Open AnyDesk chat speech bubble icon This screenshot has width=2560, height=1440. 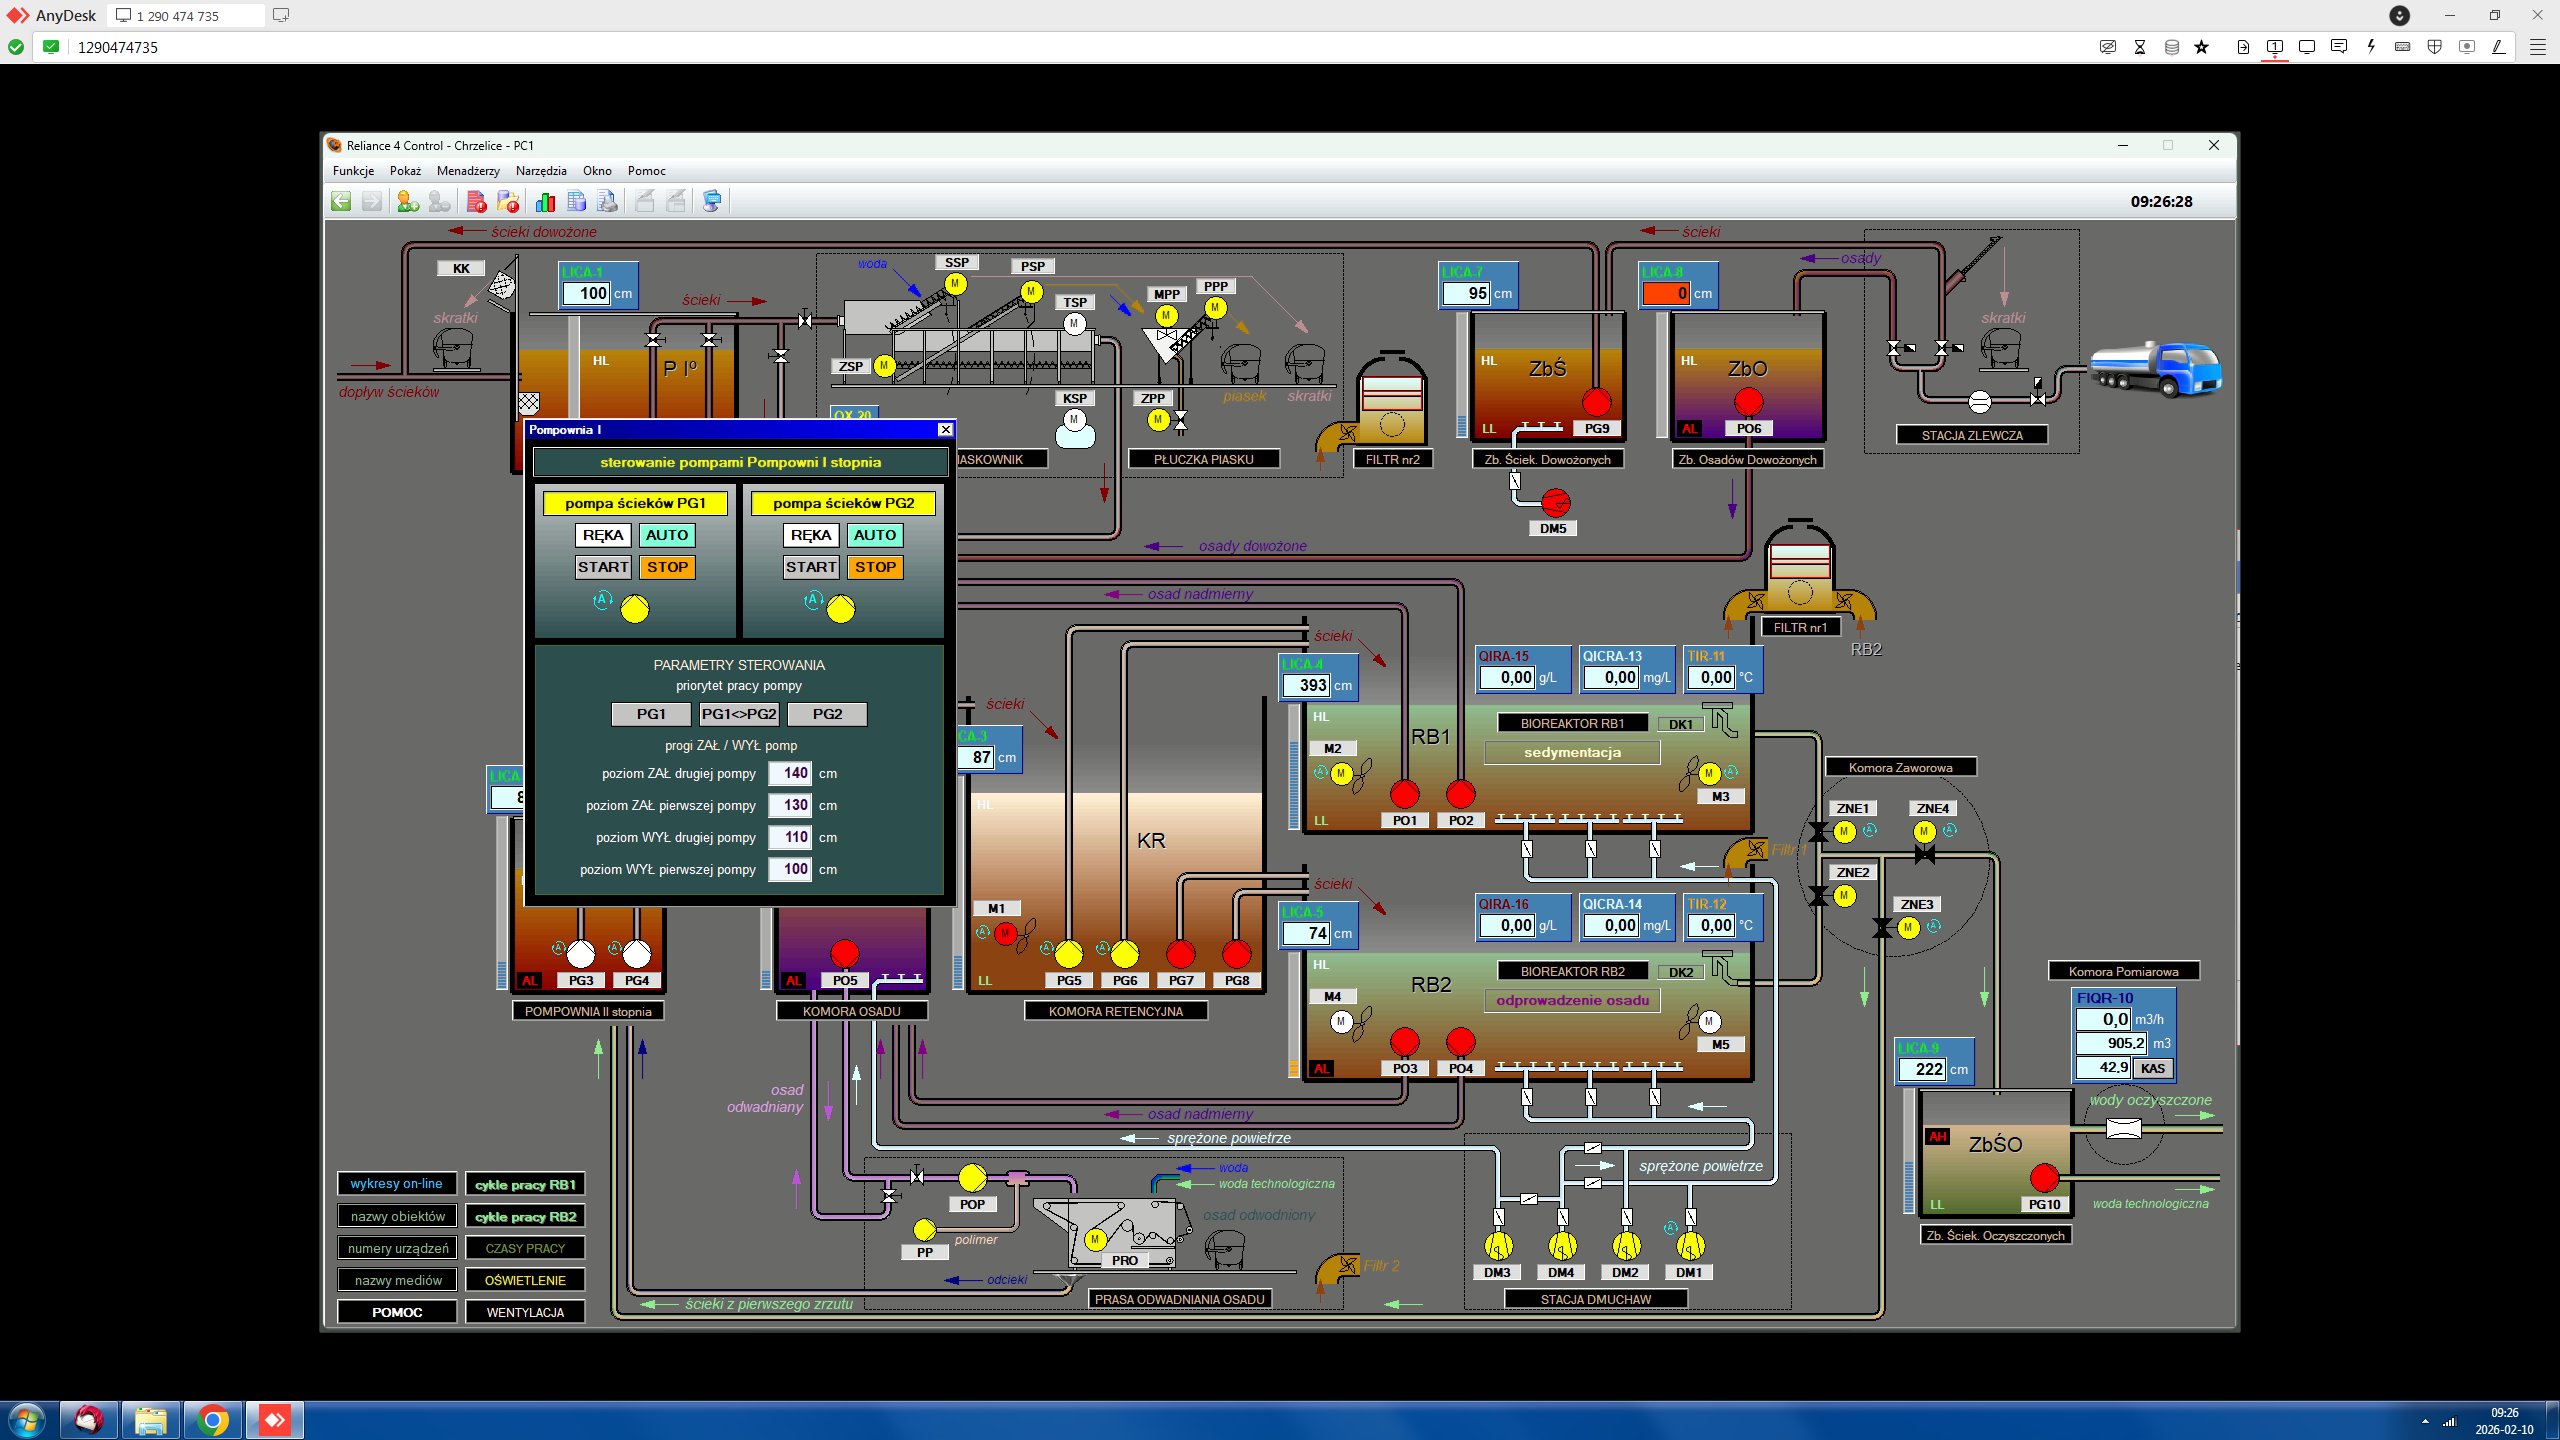2338,47
